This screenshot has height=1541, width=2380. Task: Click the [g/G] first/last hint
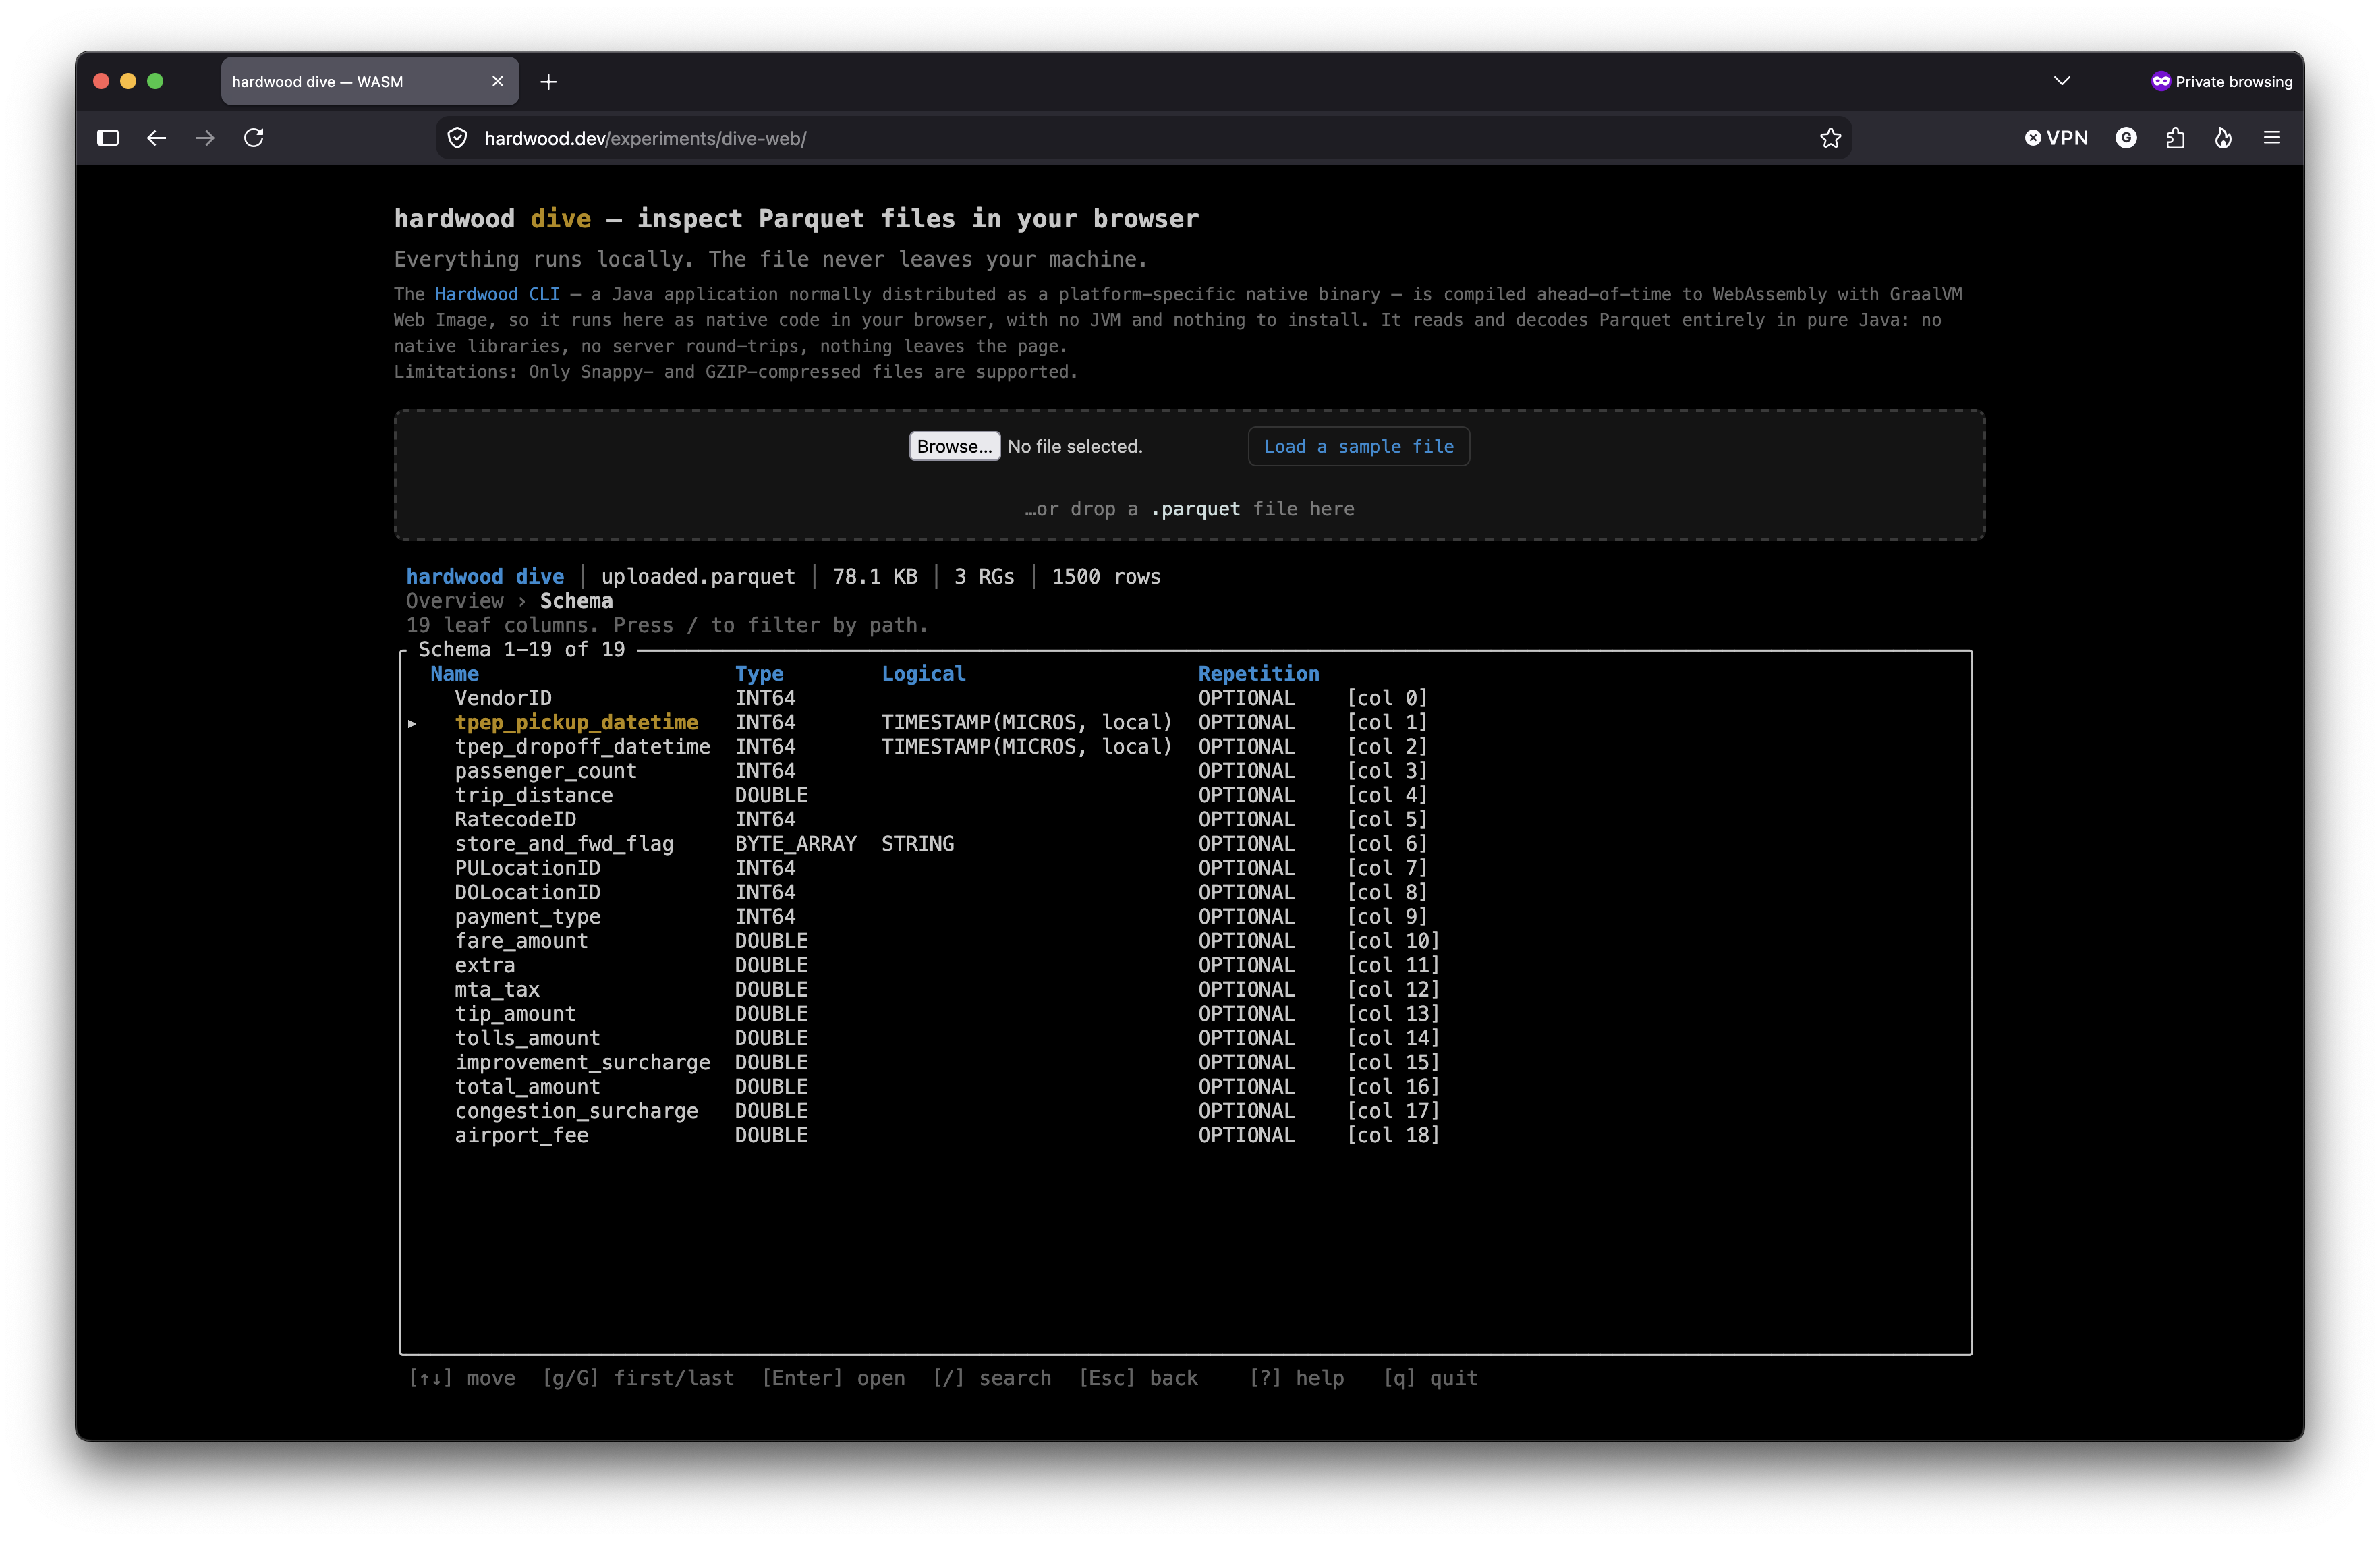(638, 1379)
